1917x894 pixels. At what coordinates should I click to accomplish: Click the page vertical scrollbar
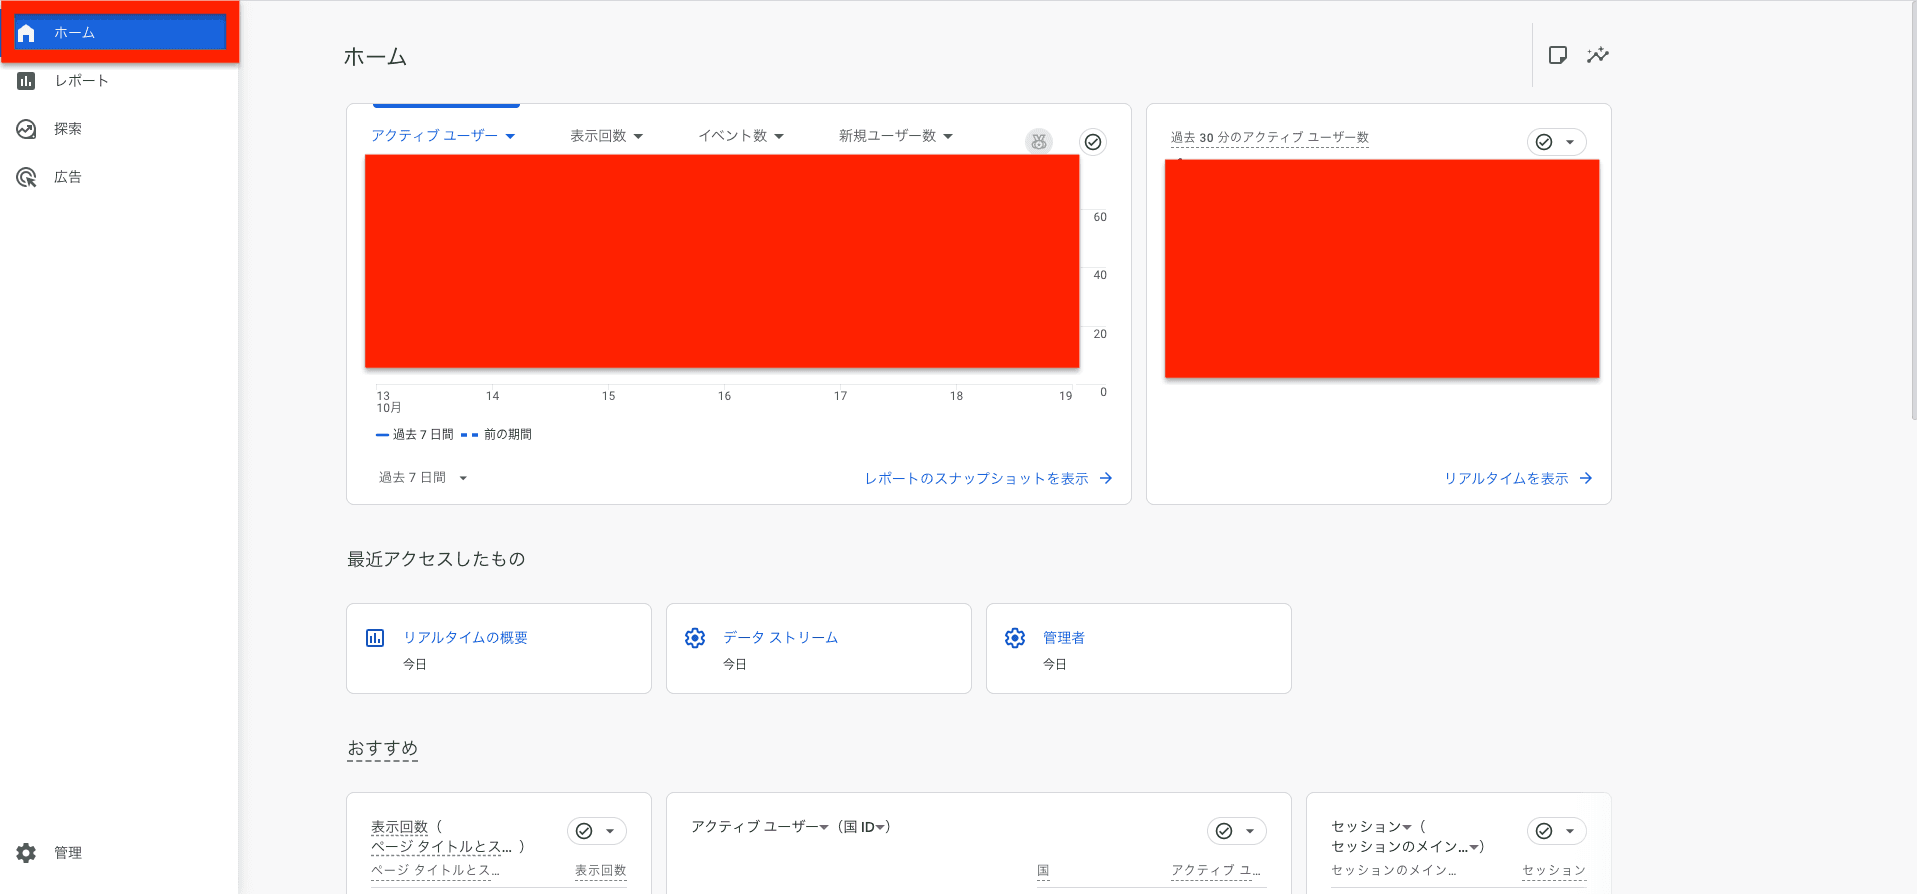pos(1912,210)
